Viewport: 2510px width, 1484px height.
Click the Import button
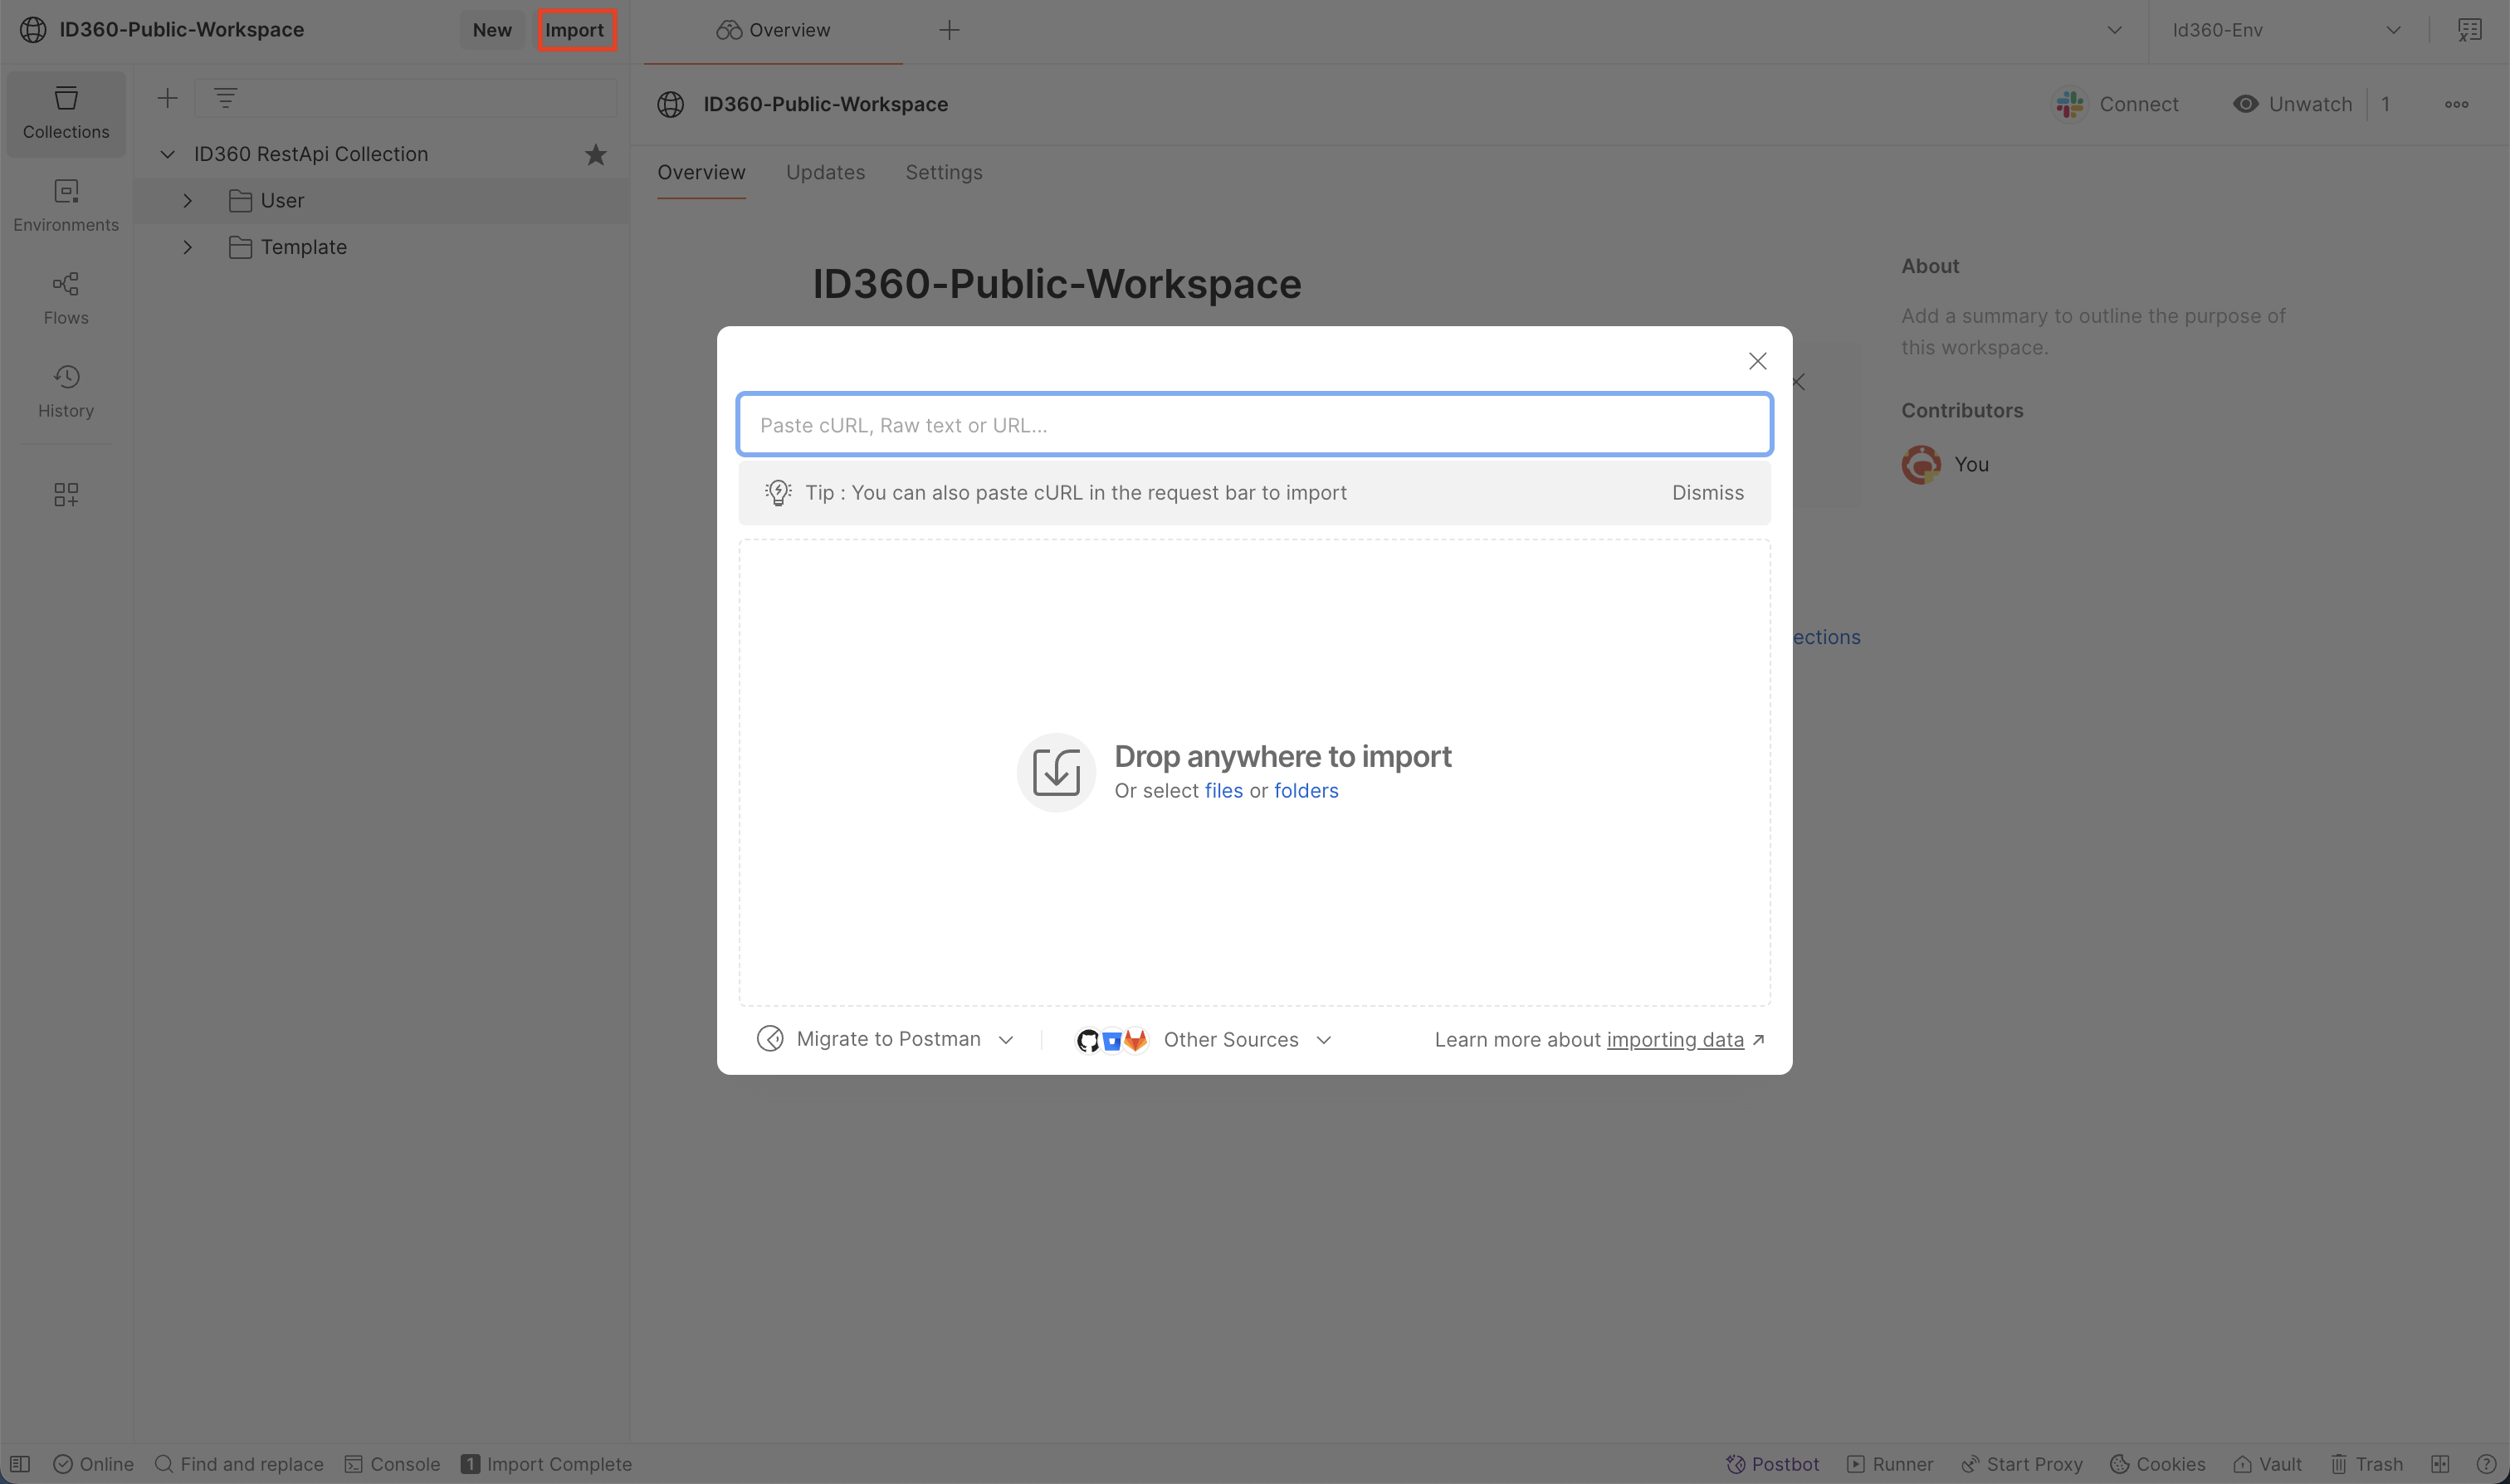pyautogui.click(x=575, y=30)
